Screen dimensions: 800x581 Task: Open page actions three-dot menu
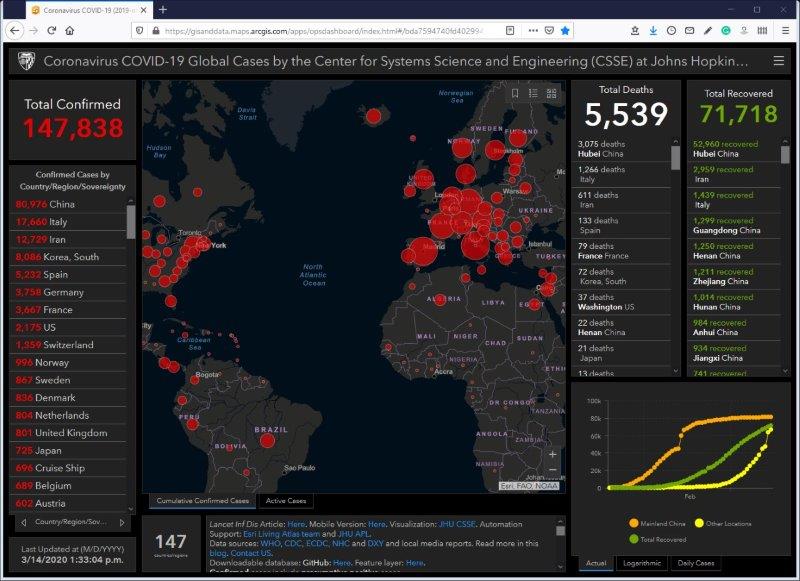point(533,31)
